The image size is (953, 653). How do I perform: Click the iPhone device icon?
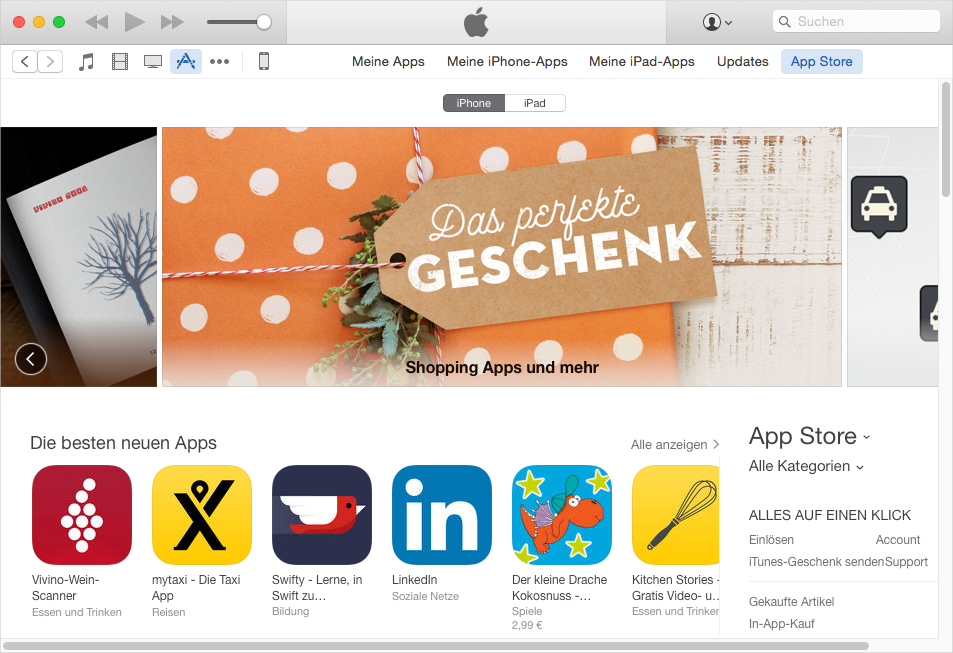pos(264,61)
